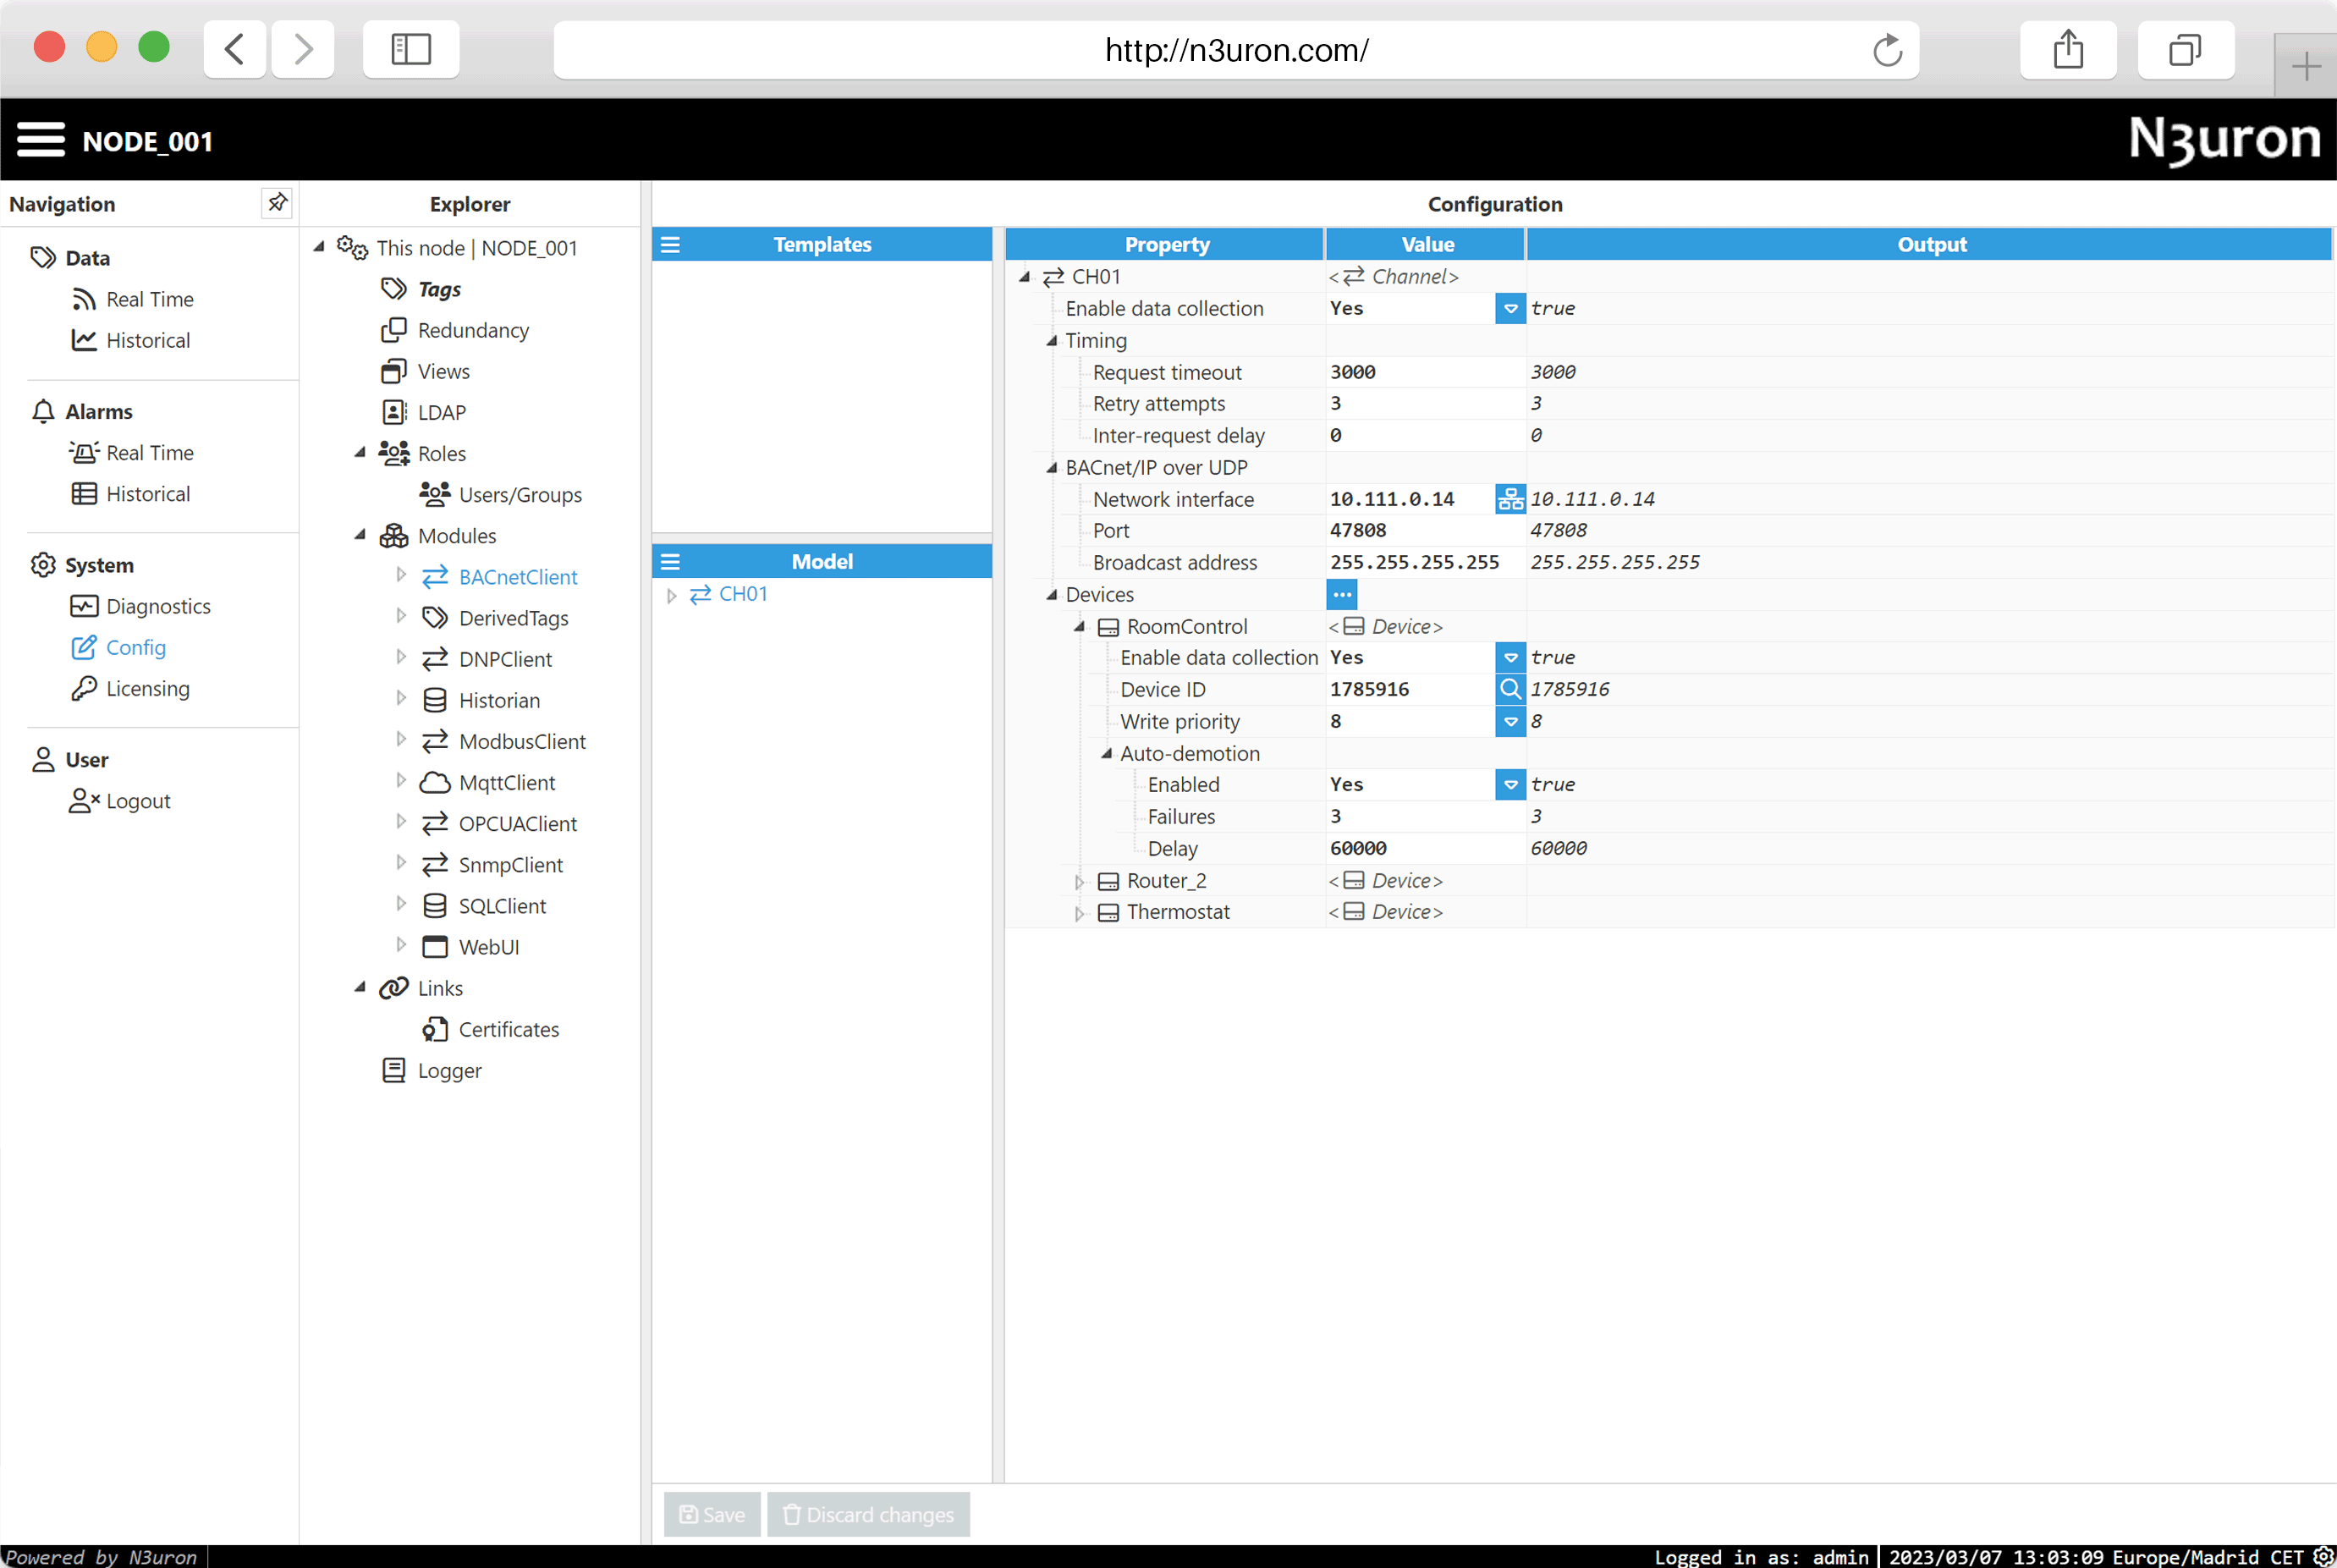
Task: Go back with the browser back arrow
Action: (235, 50)
